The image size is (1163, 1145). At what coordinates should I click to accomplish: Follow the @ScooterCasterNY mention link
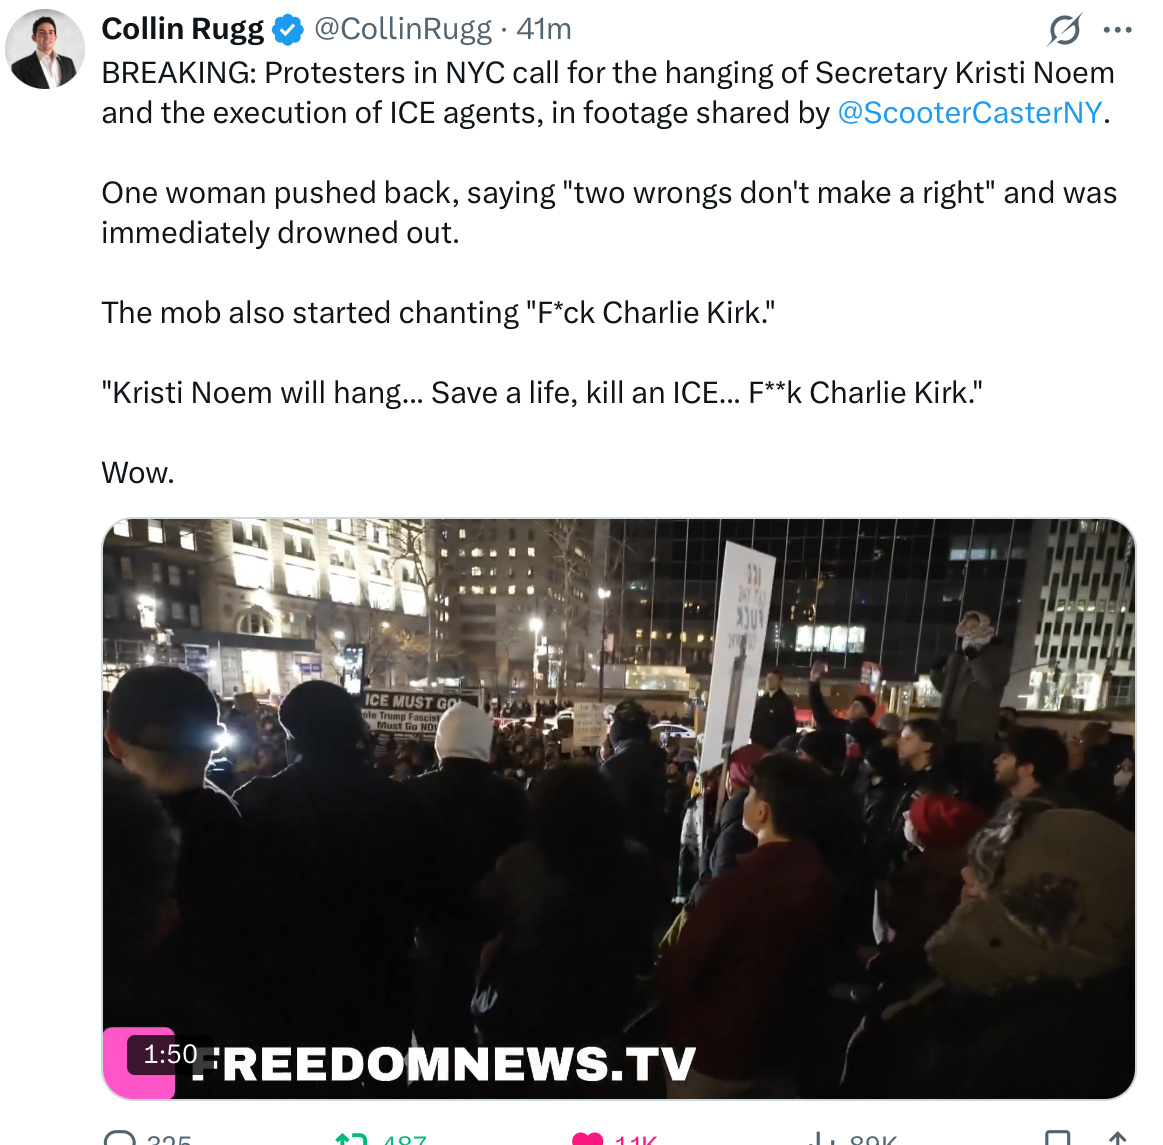[969, 113]
